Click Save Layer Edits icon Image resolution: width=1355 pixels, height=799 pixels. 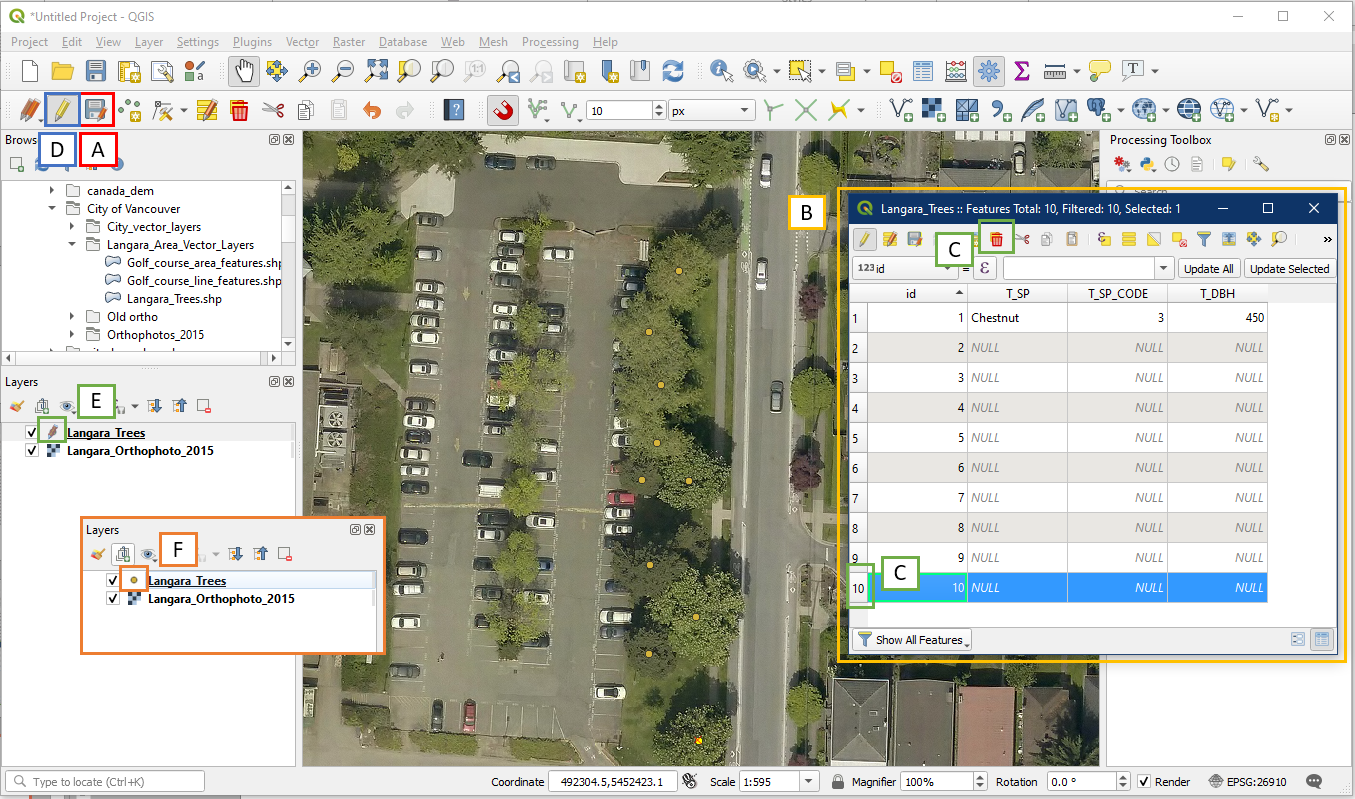(95, 109)
